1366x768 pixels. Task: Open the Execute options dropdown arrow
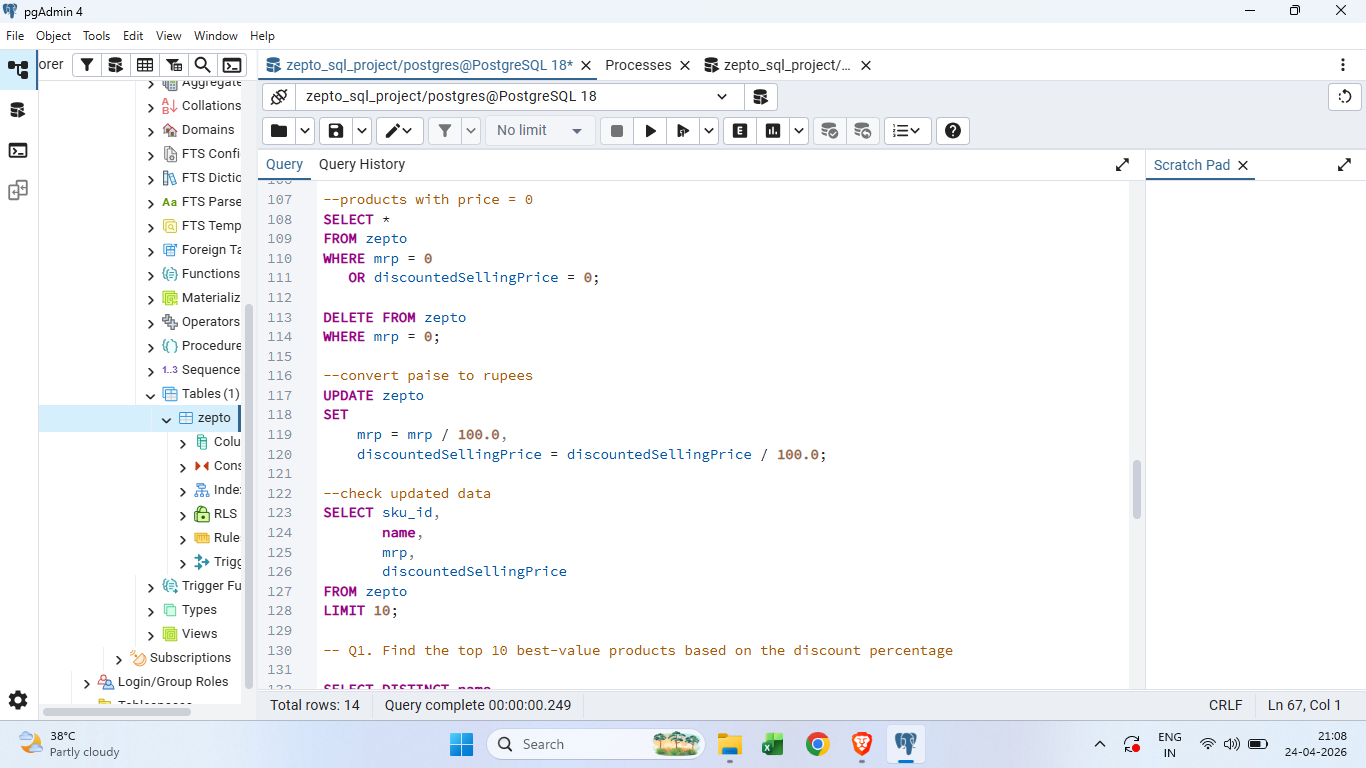[709, 131]
